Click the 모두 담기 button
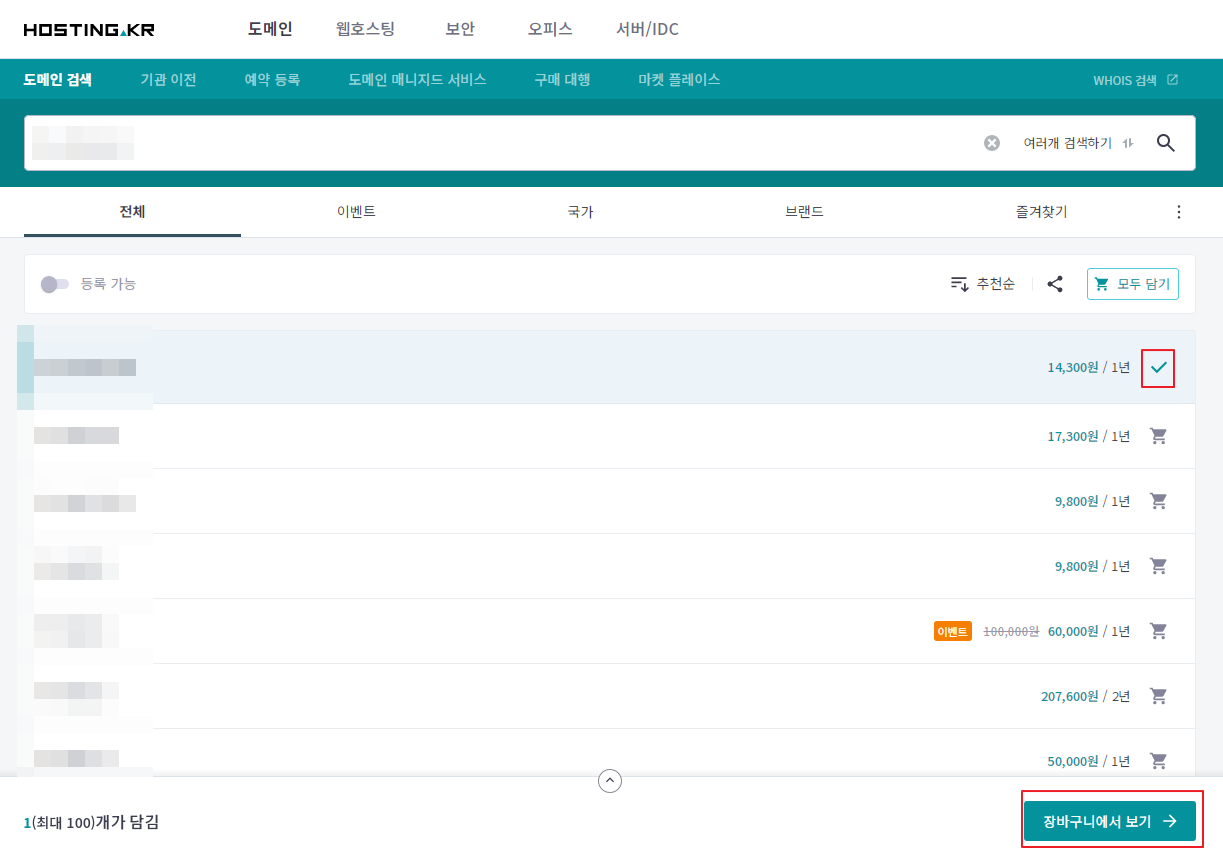The width and height of the screenshot is (1223, 854). pyautogui.click(x=1133, y=284)
